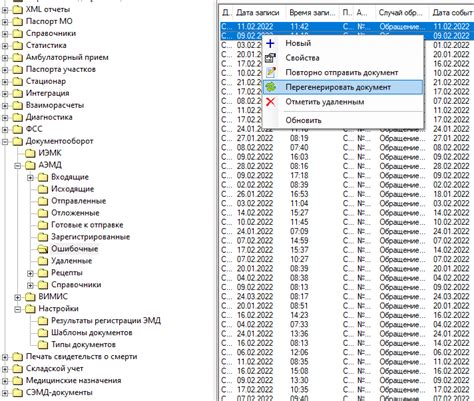This screenshot has width=474, height=401.
Task: Click the 'Результаты регистрации ЭМД' folder icon
Action: coord(43,321)
